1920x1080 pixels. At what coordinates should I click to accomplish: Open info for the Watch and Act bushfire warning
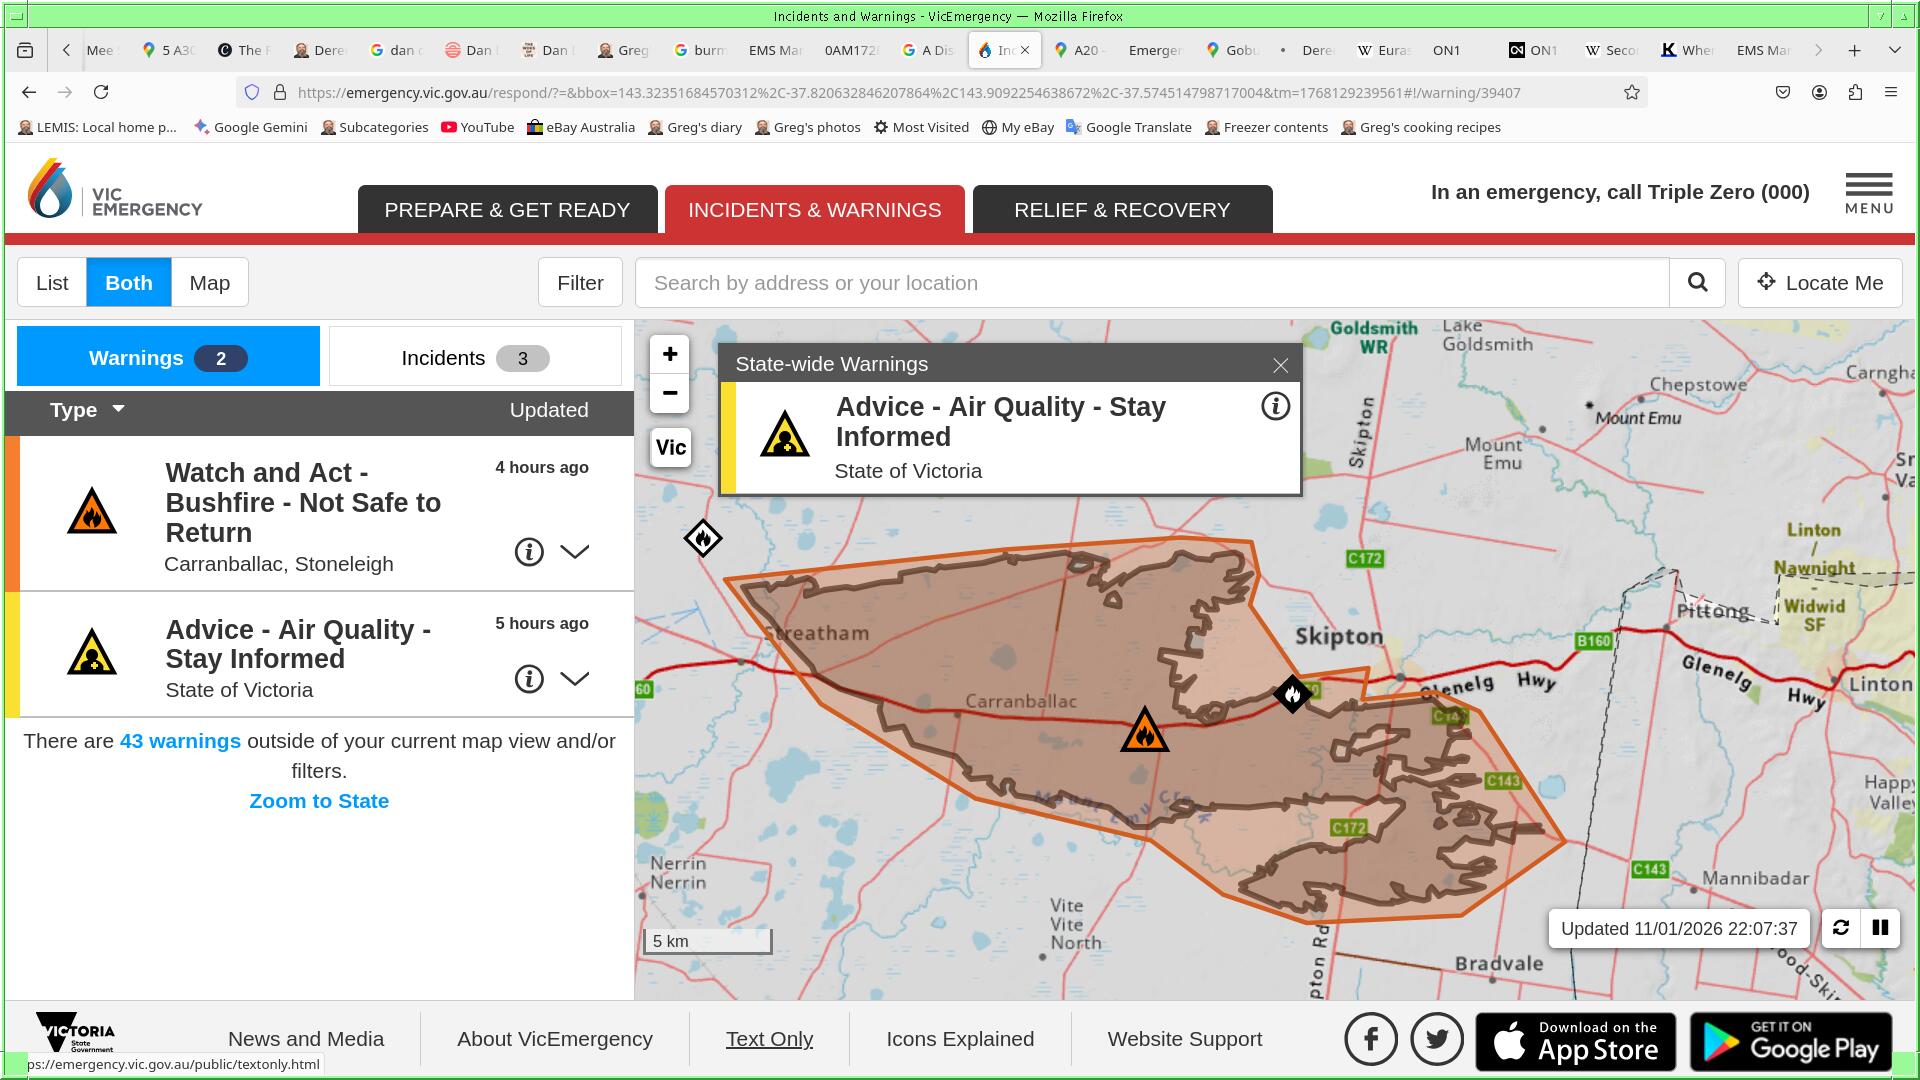[x=529, y=552]
